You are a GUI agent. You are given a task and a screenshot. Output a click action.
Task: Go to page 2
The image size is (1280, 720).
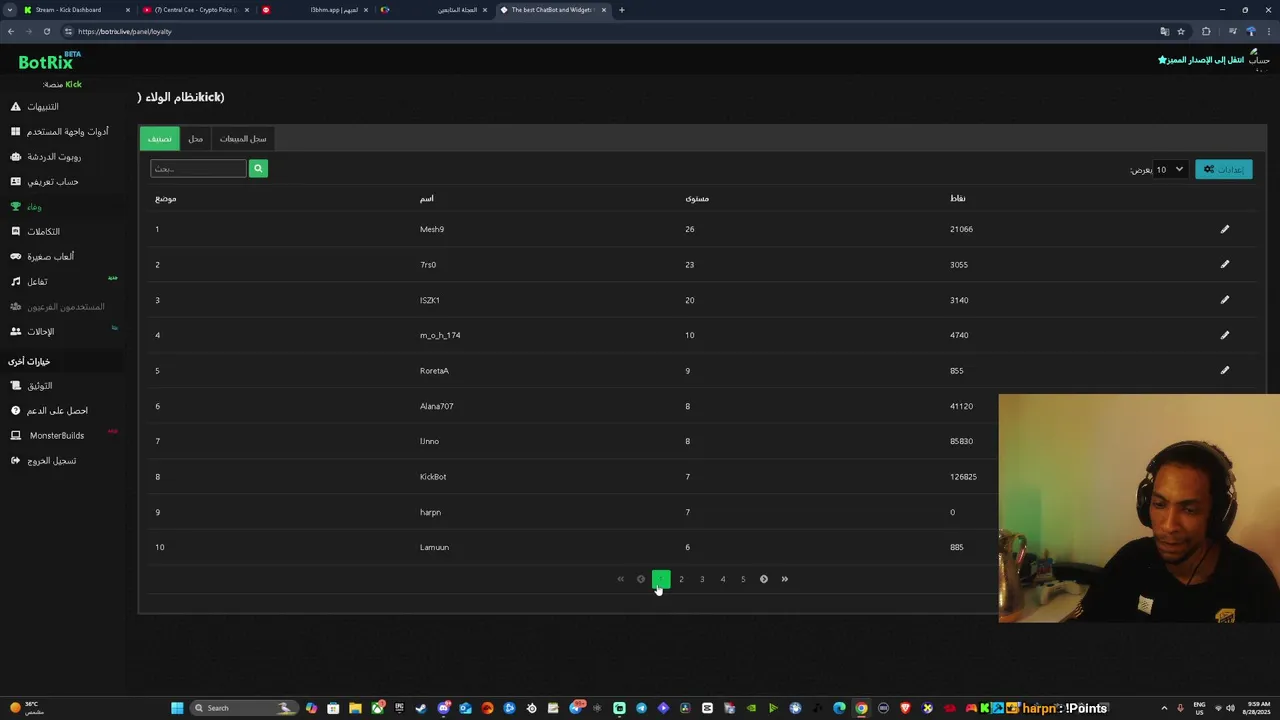point(681,579)
